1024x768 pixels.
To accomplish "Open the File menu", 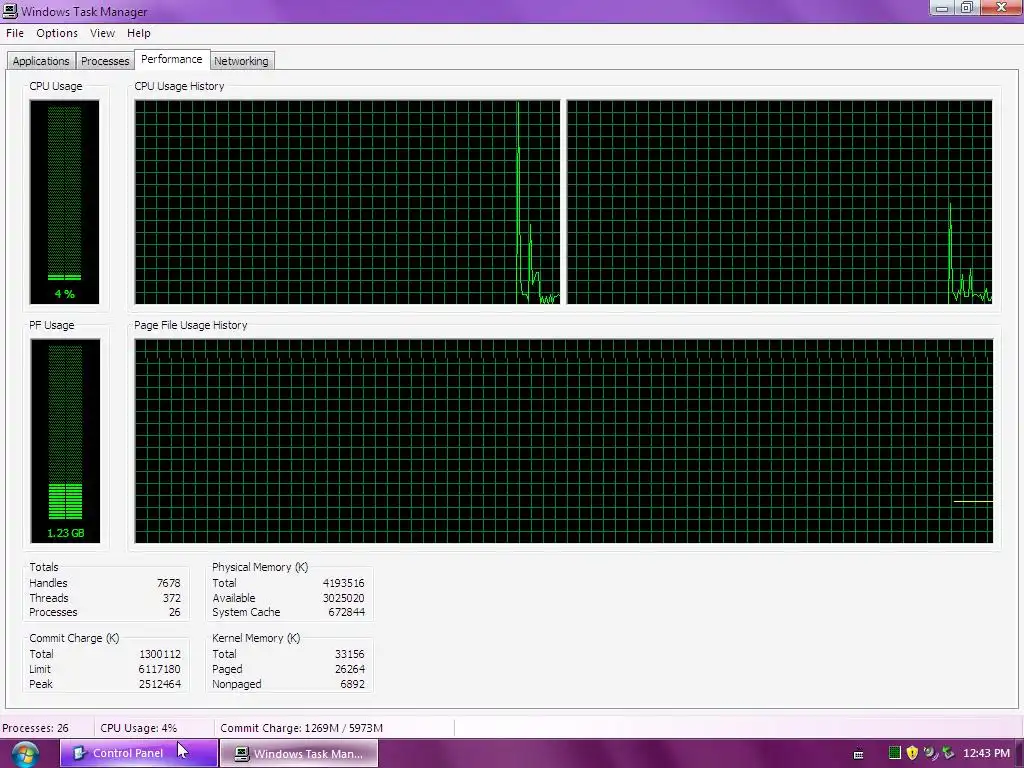I will click(14, 33).
